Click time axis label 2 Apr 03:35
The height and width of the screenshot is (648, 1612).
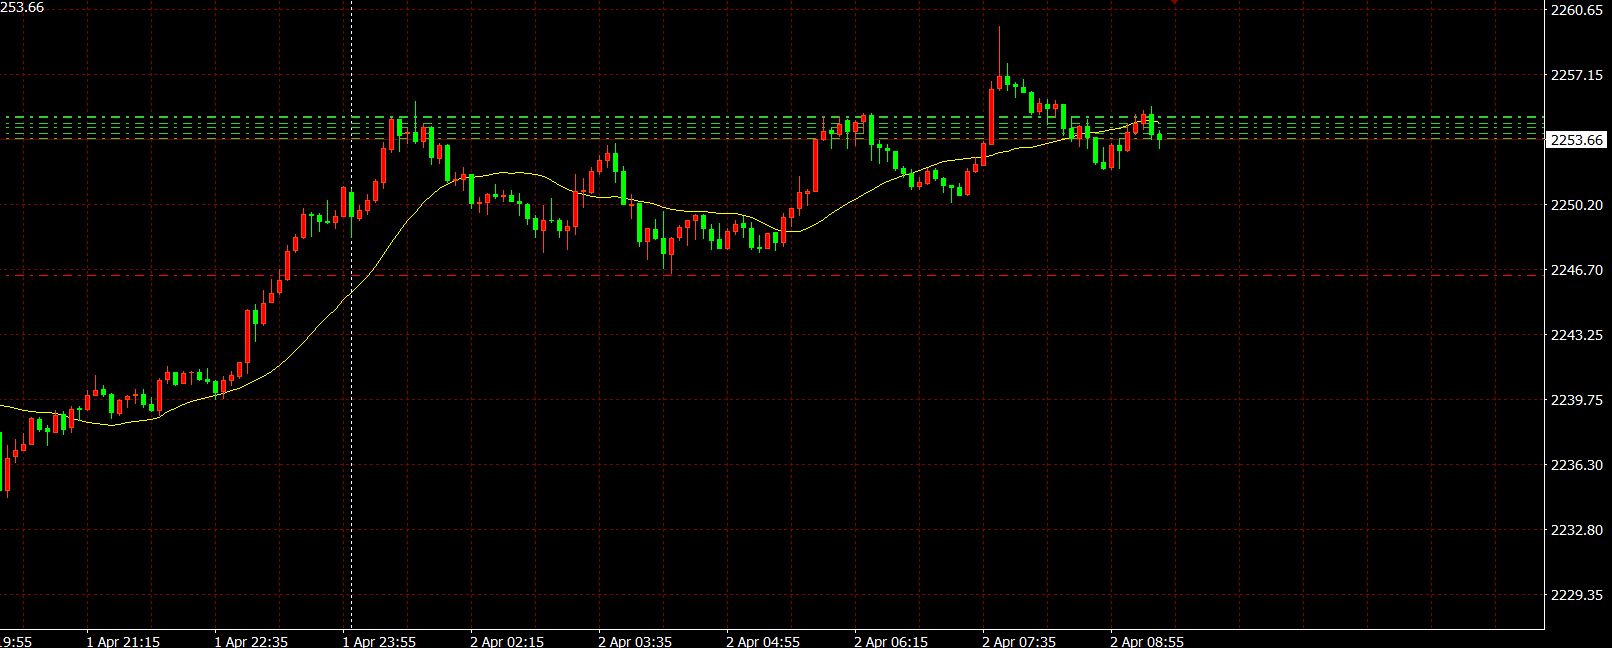(x=635, y=641)
